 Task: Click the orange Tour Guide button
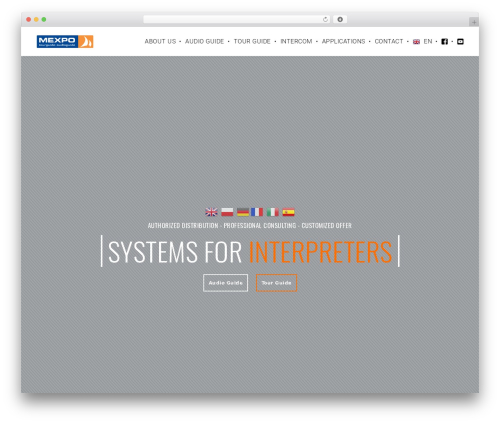[276, 283]
